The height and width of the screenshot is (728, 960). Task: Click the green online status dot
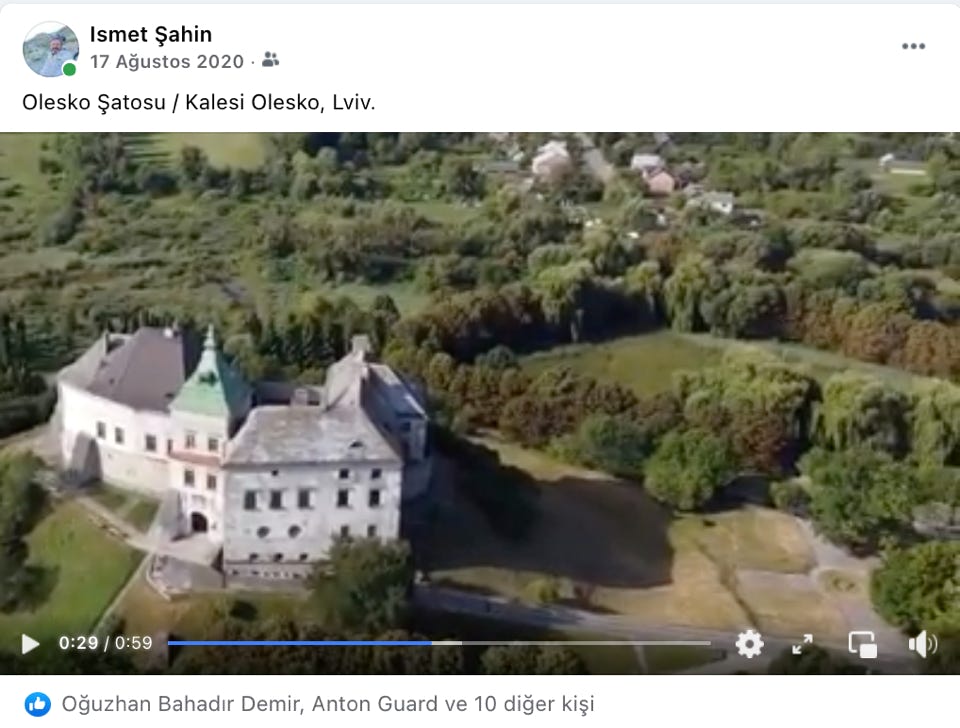tap(69, 69)
